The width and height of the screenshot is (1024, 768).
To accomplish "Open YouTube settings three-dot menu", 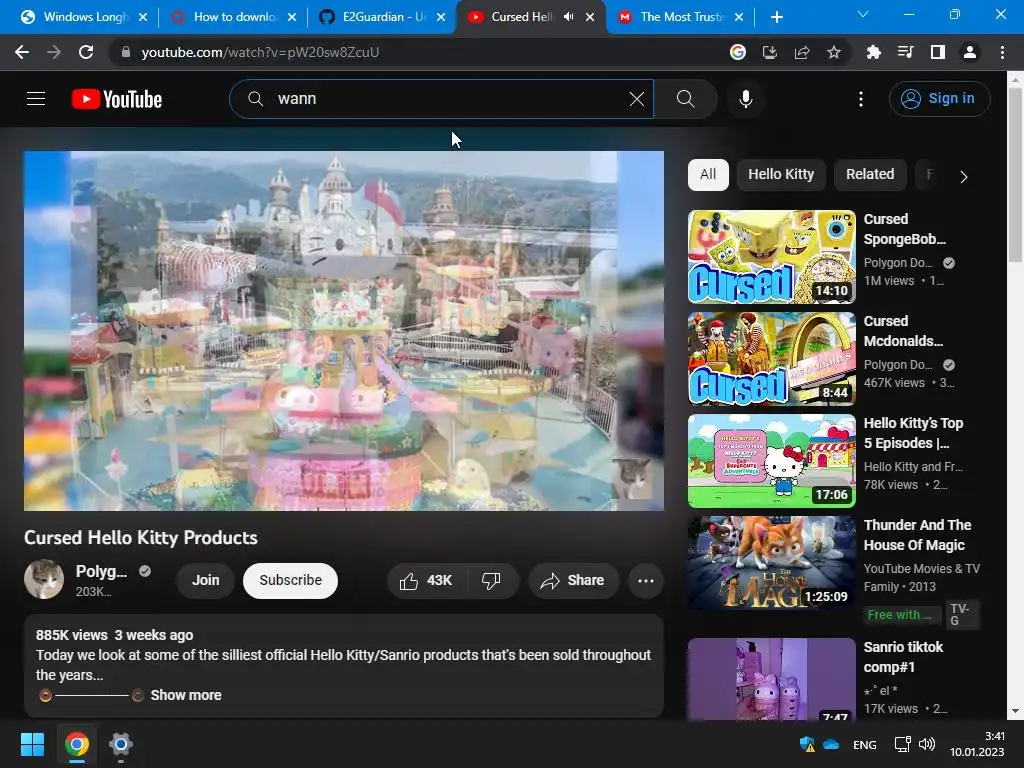I will pyautogui.click(x=861, y=99).
